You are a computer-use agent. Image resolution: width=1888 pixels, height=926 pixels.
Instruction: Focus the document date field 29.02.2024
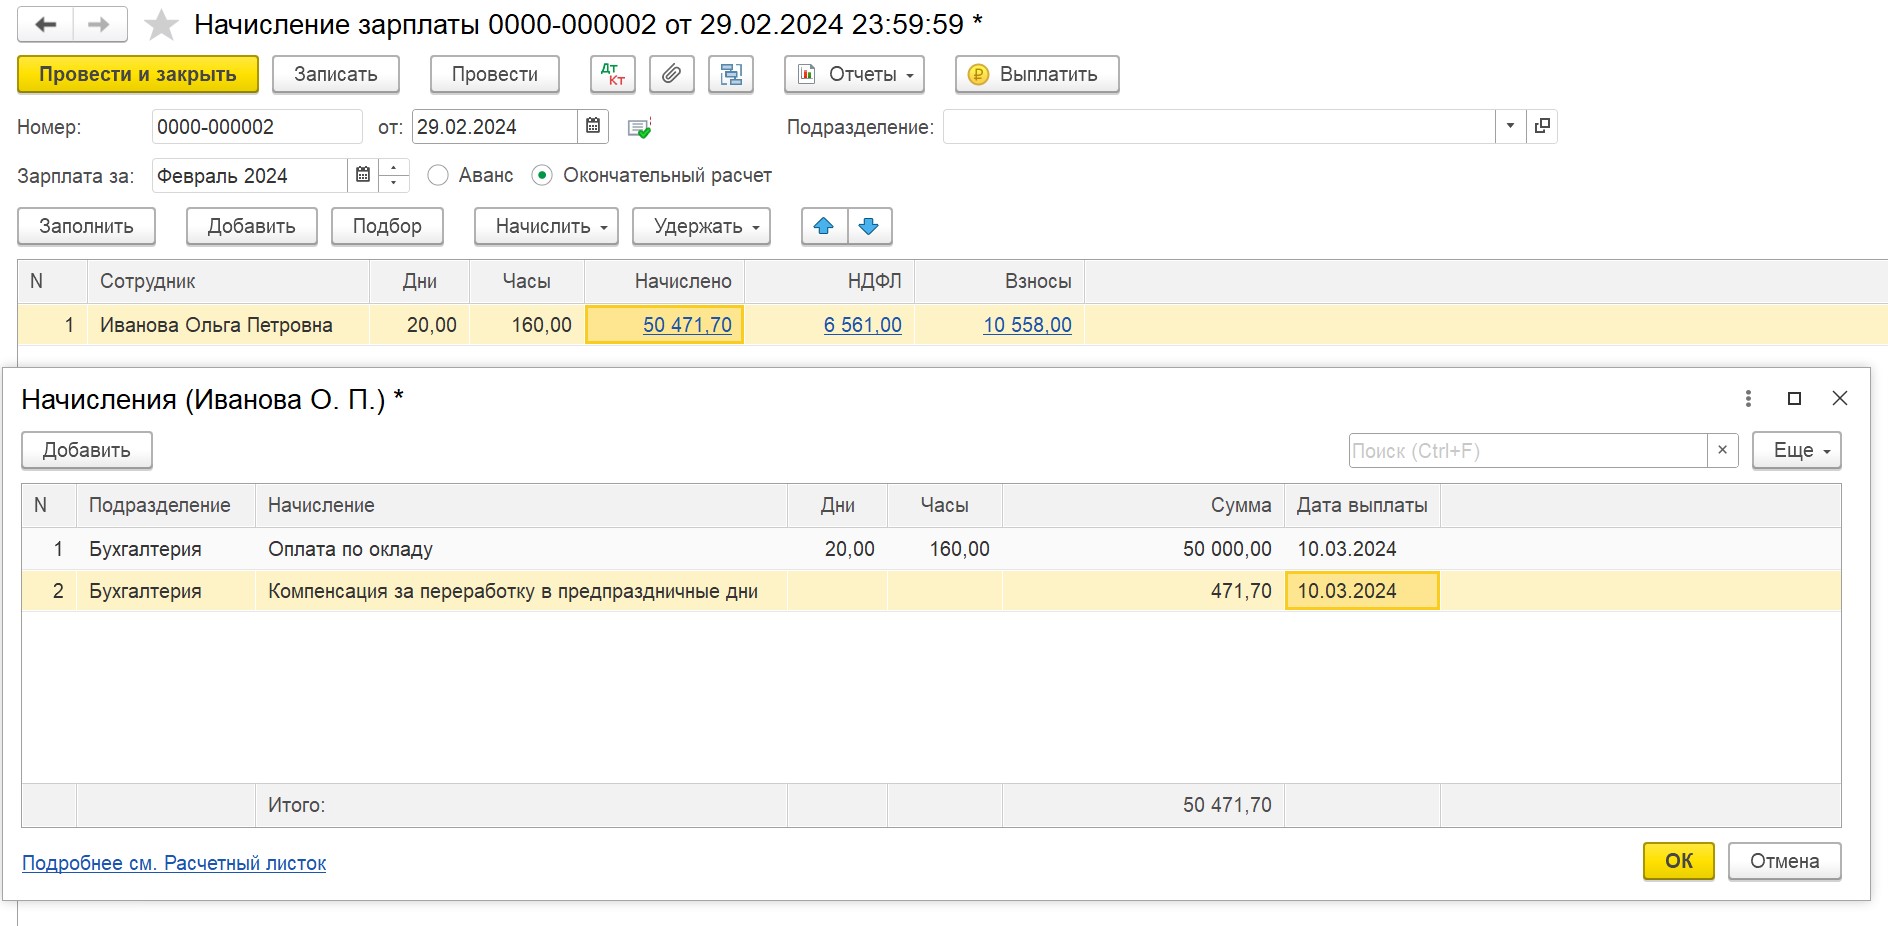[x=494, y=127]
